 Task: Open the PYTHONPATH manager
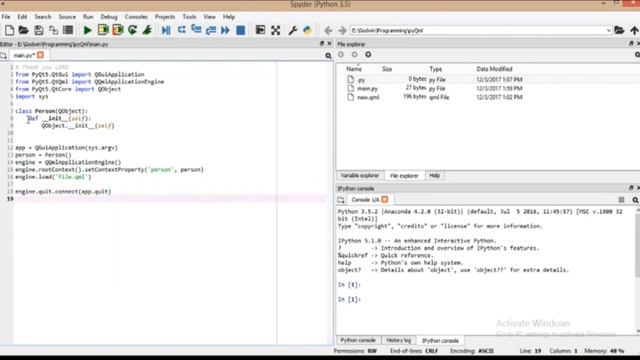[x=307, y=30]
